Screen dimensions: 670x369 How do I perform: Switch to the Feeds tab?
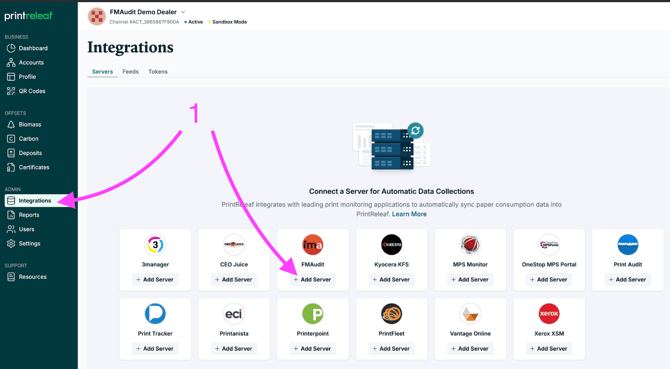tap(130, 72)
